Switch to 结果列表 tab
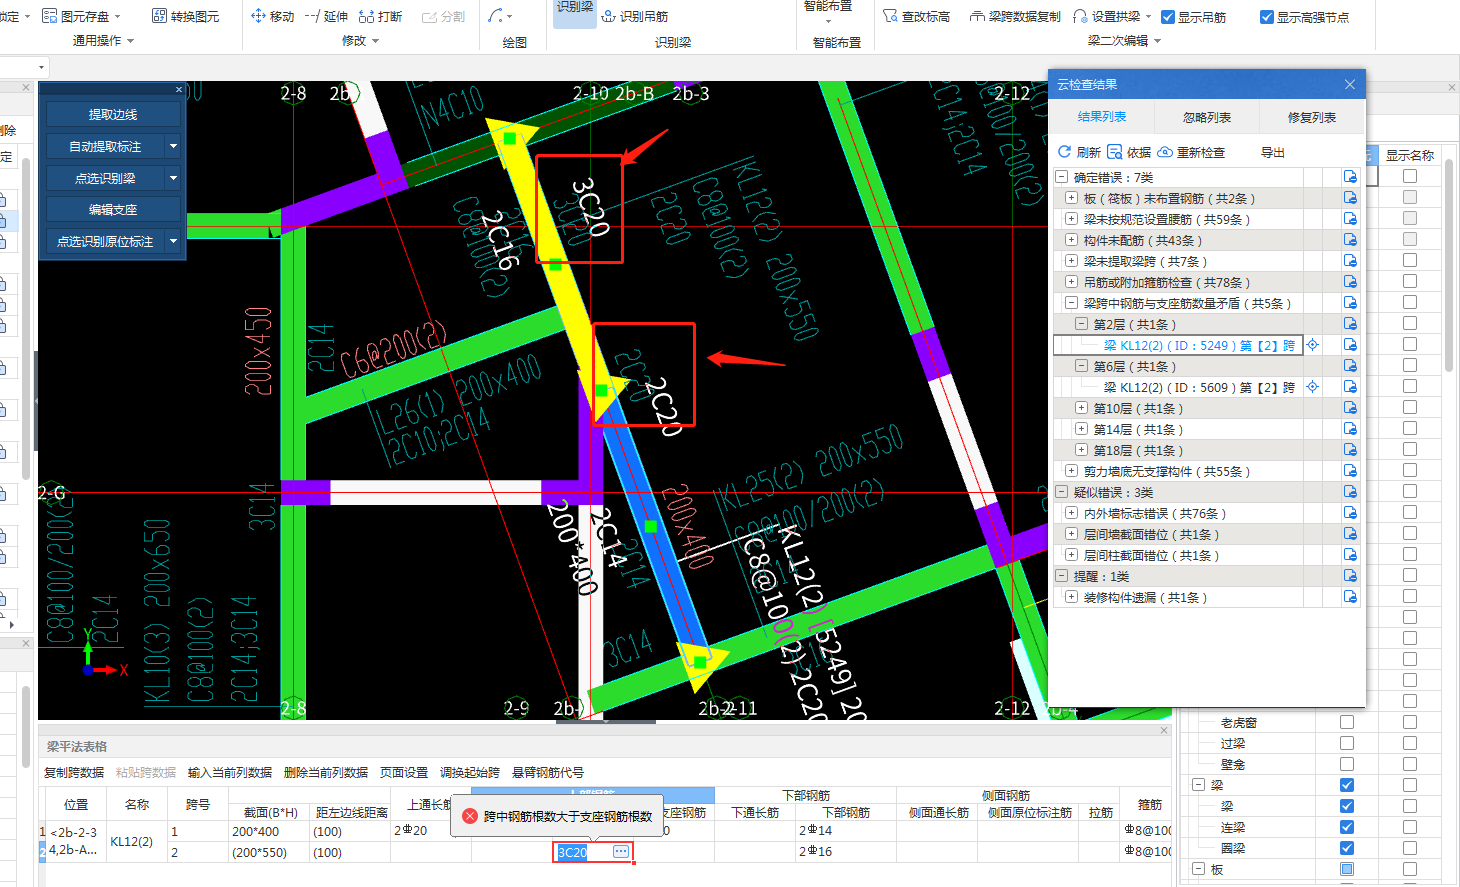The height and width of the screenshot is (887, 1460). click(x=1102, y=117)
